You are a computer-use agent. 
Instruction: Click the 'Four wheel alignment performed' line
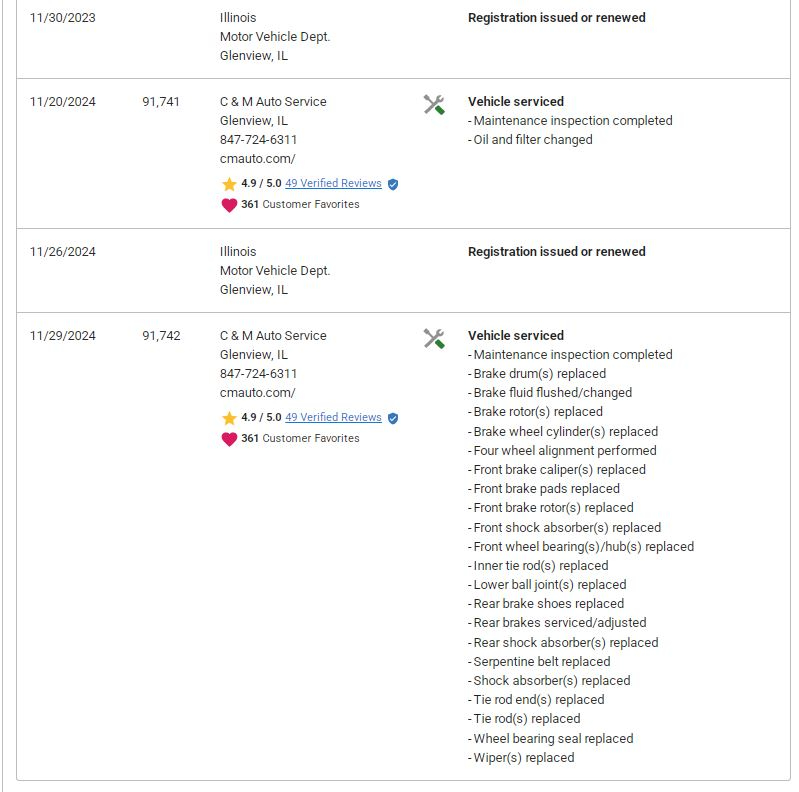point(564,451)
